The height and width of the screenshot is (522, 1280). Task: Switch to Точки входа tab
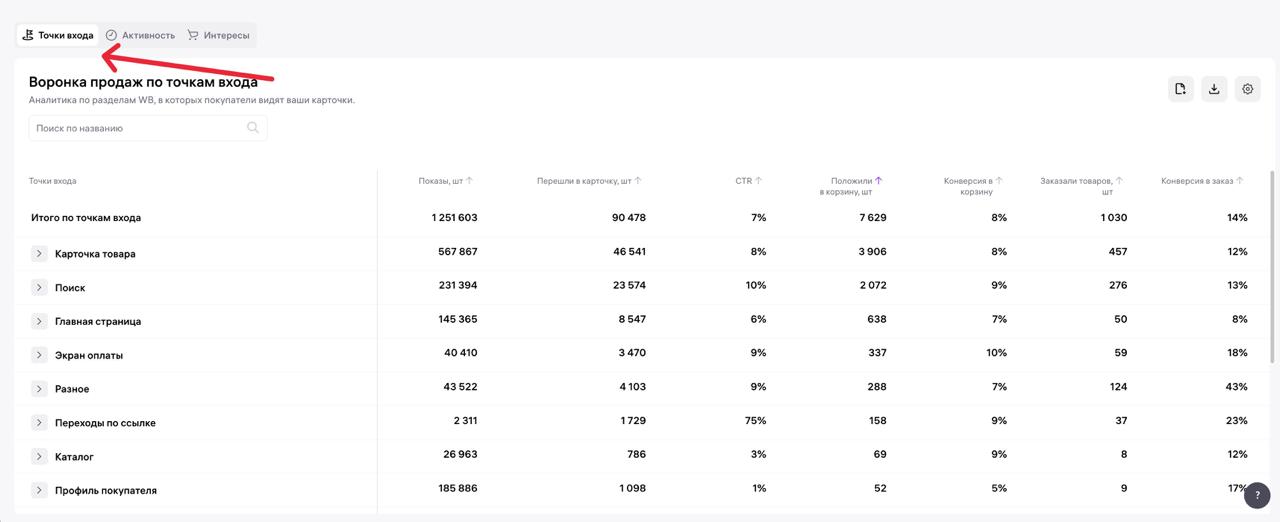[58, 35]
